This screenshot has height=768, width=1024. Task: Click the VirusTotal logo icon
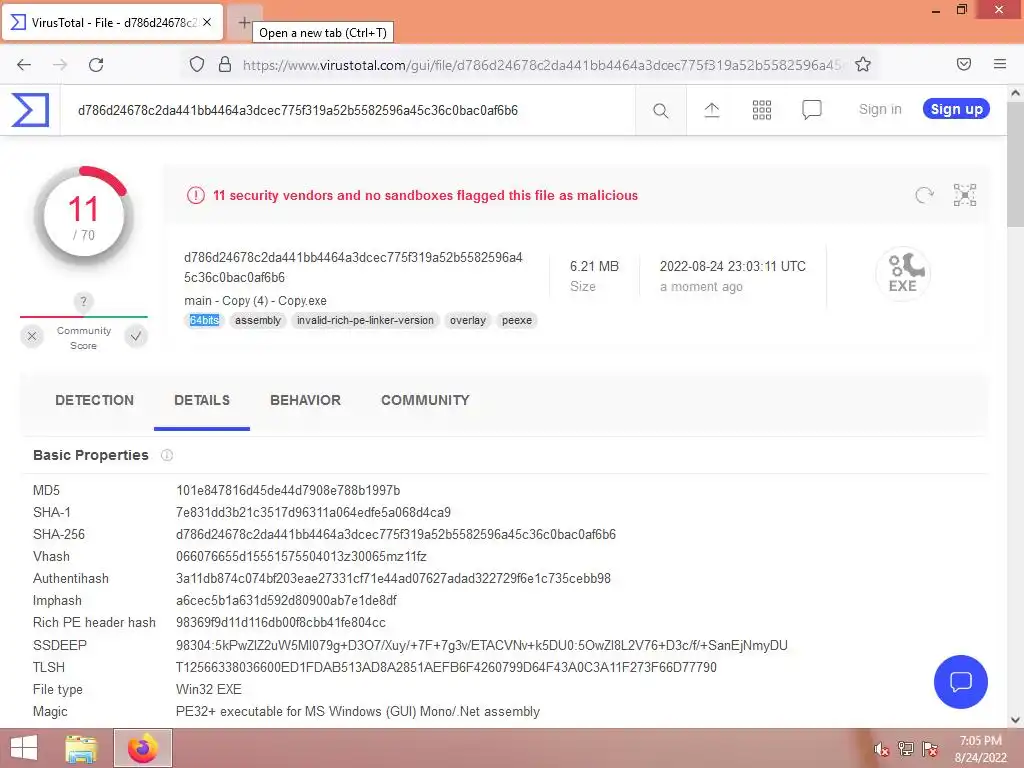[x=30, y=110]
